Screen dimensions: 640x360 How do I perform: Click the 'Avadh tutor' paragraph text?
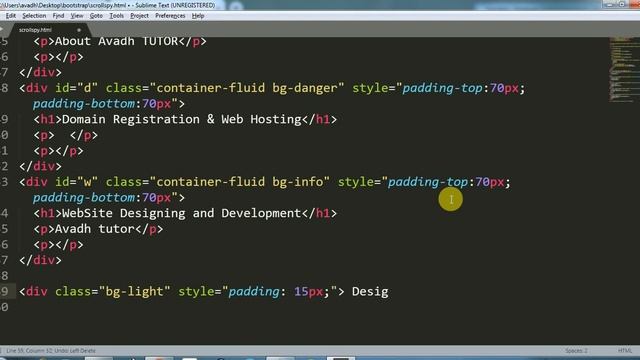click(x=95, y=229)
